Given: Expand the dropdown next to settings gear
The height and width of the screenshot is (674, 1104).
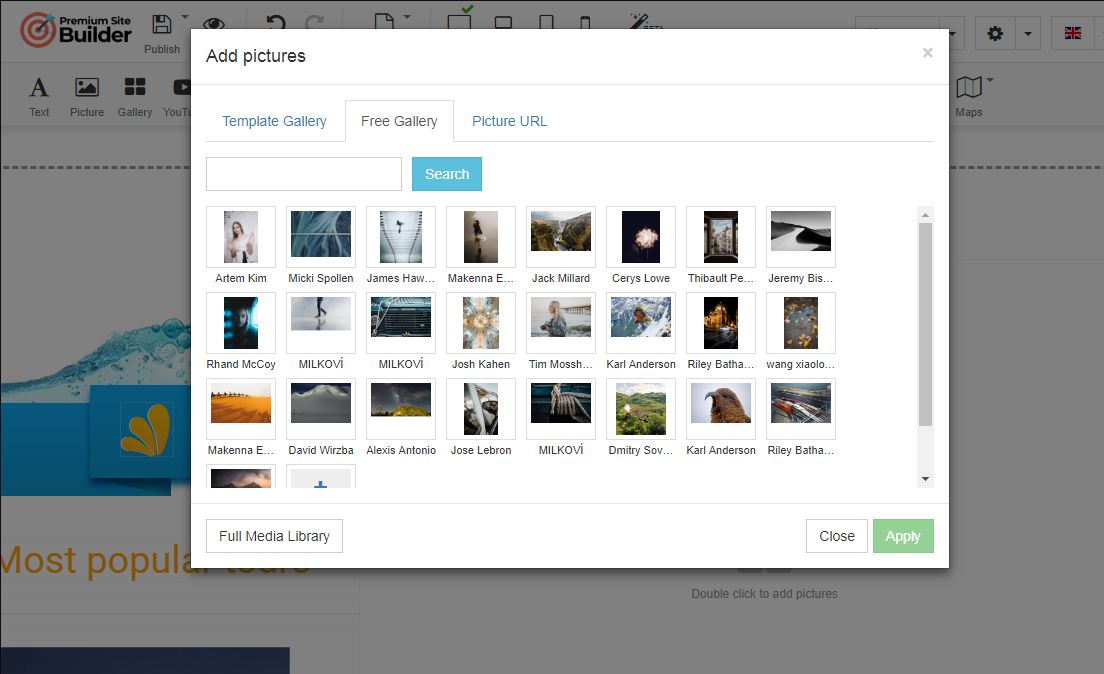Looking at the screenshot, I should (x=1028, y=33).
